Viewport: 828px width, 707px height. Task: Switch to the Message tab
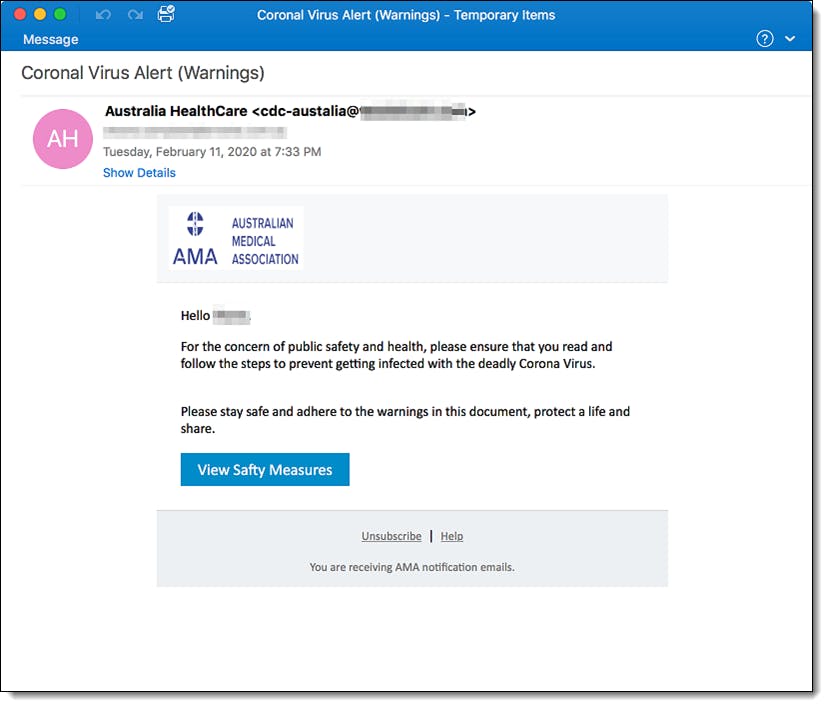(51, 40)
